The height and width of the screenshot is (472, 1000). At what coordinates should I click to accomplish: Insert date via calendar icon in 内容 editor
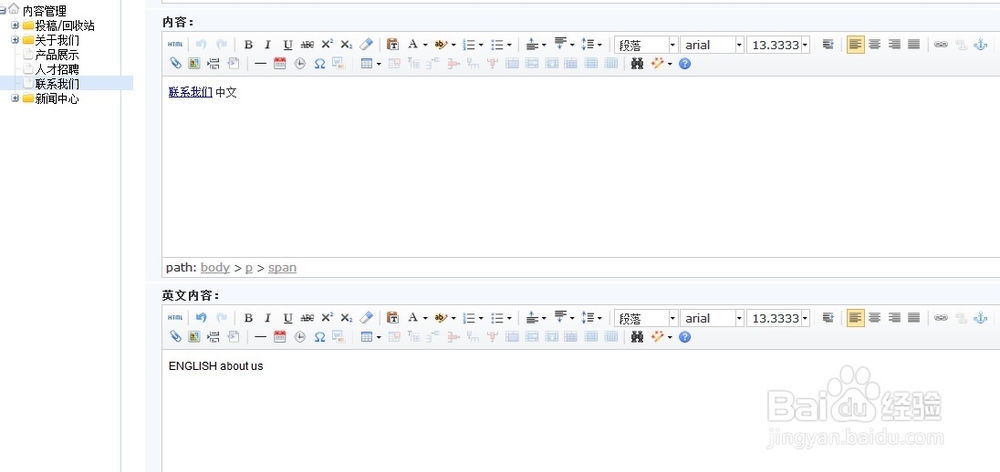coord(279,64)
